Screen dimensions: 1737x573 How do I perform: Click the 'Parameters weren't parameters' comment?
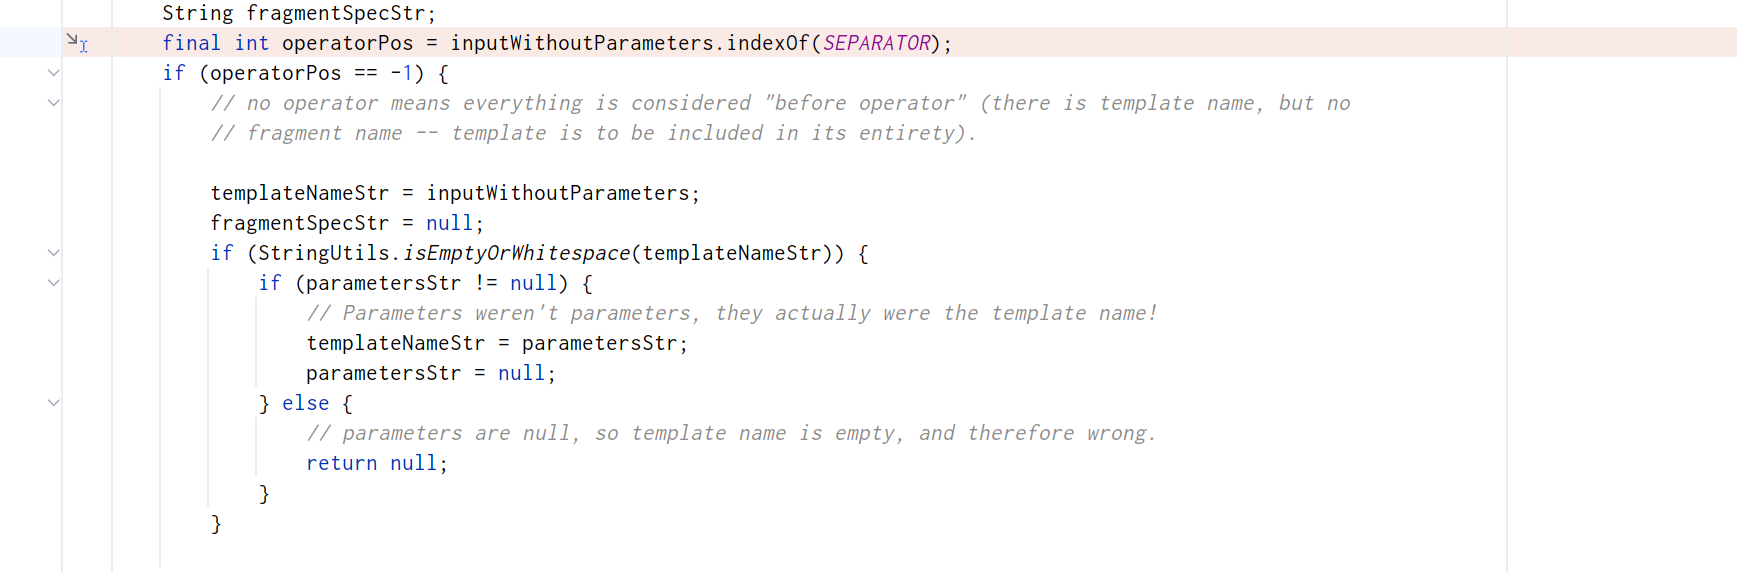tap(731, 313)
